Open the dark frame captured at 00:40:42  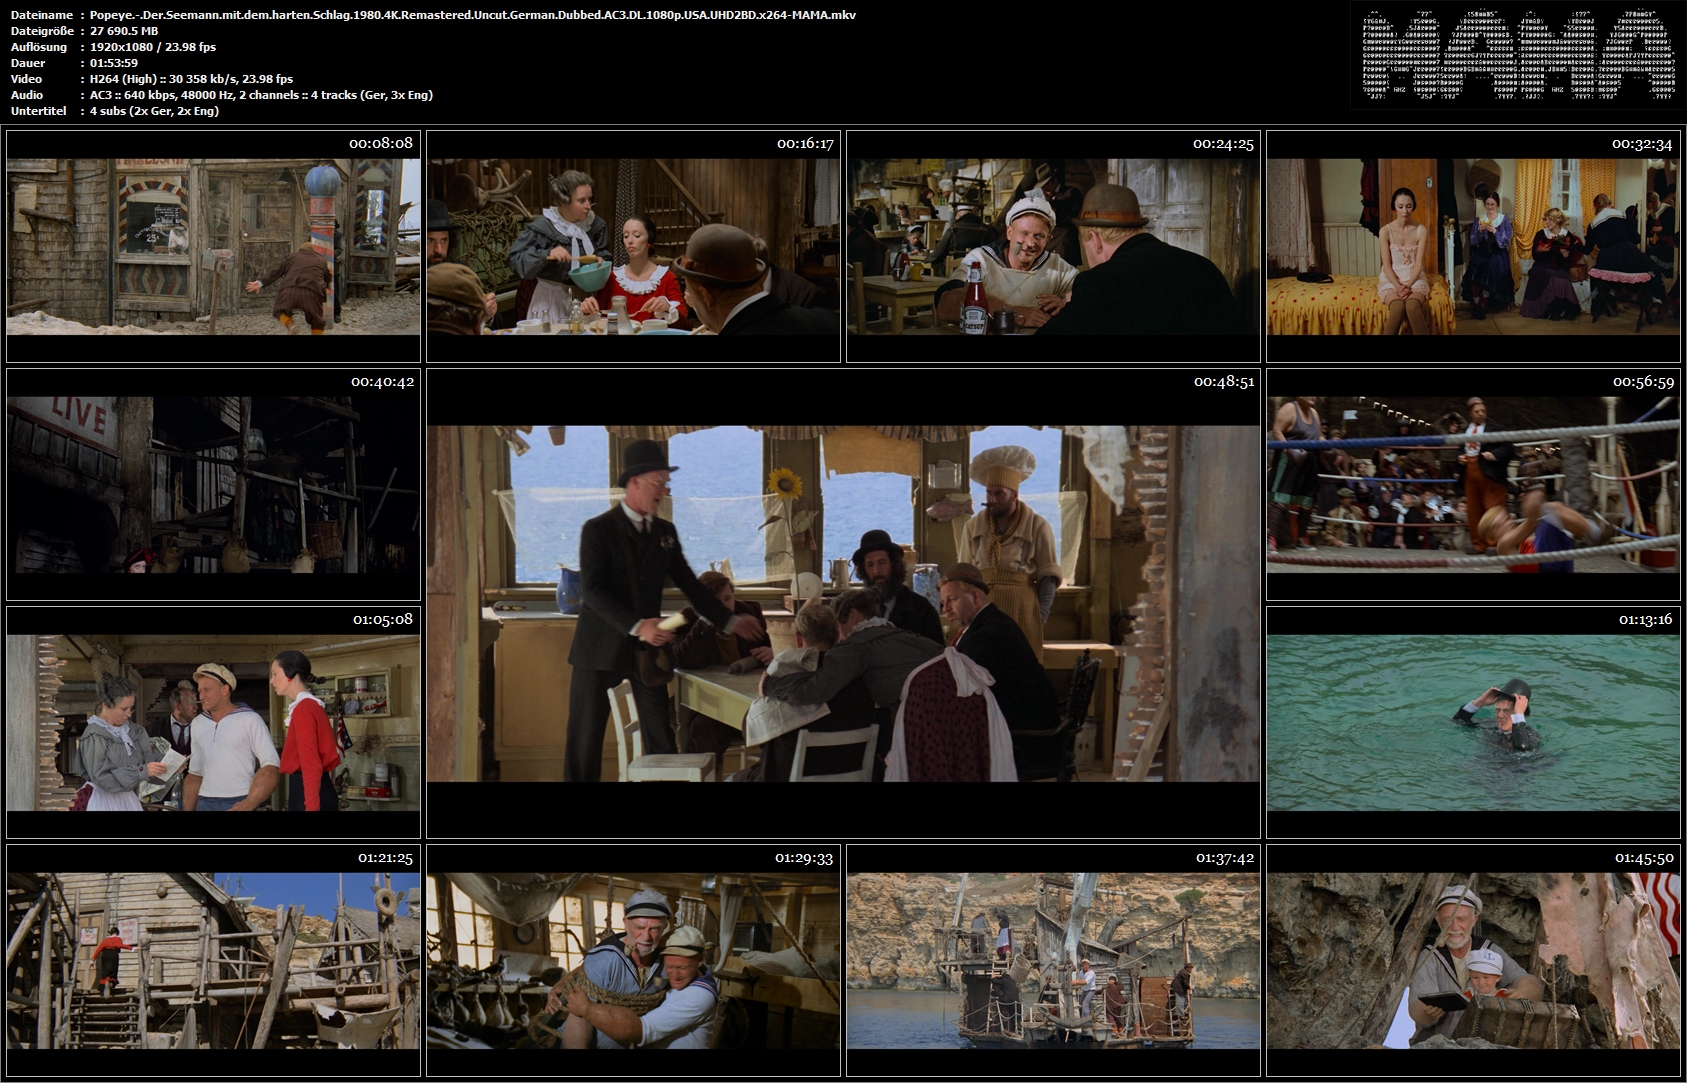pyautogui.click(x=213, y=484)
